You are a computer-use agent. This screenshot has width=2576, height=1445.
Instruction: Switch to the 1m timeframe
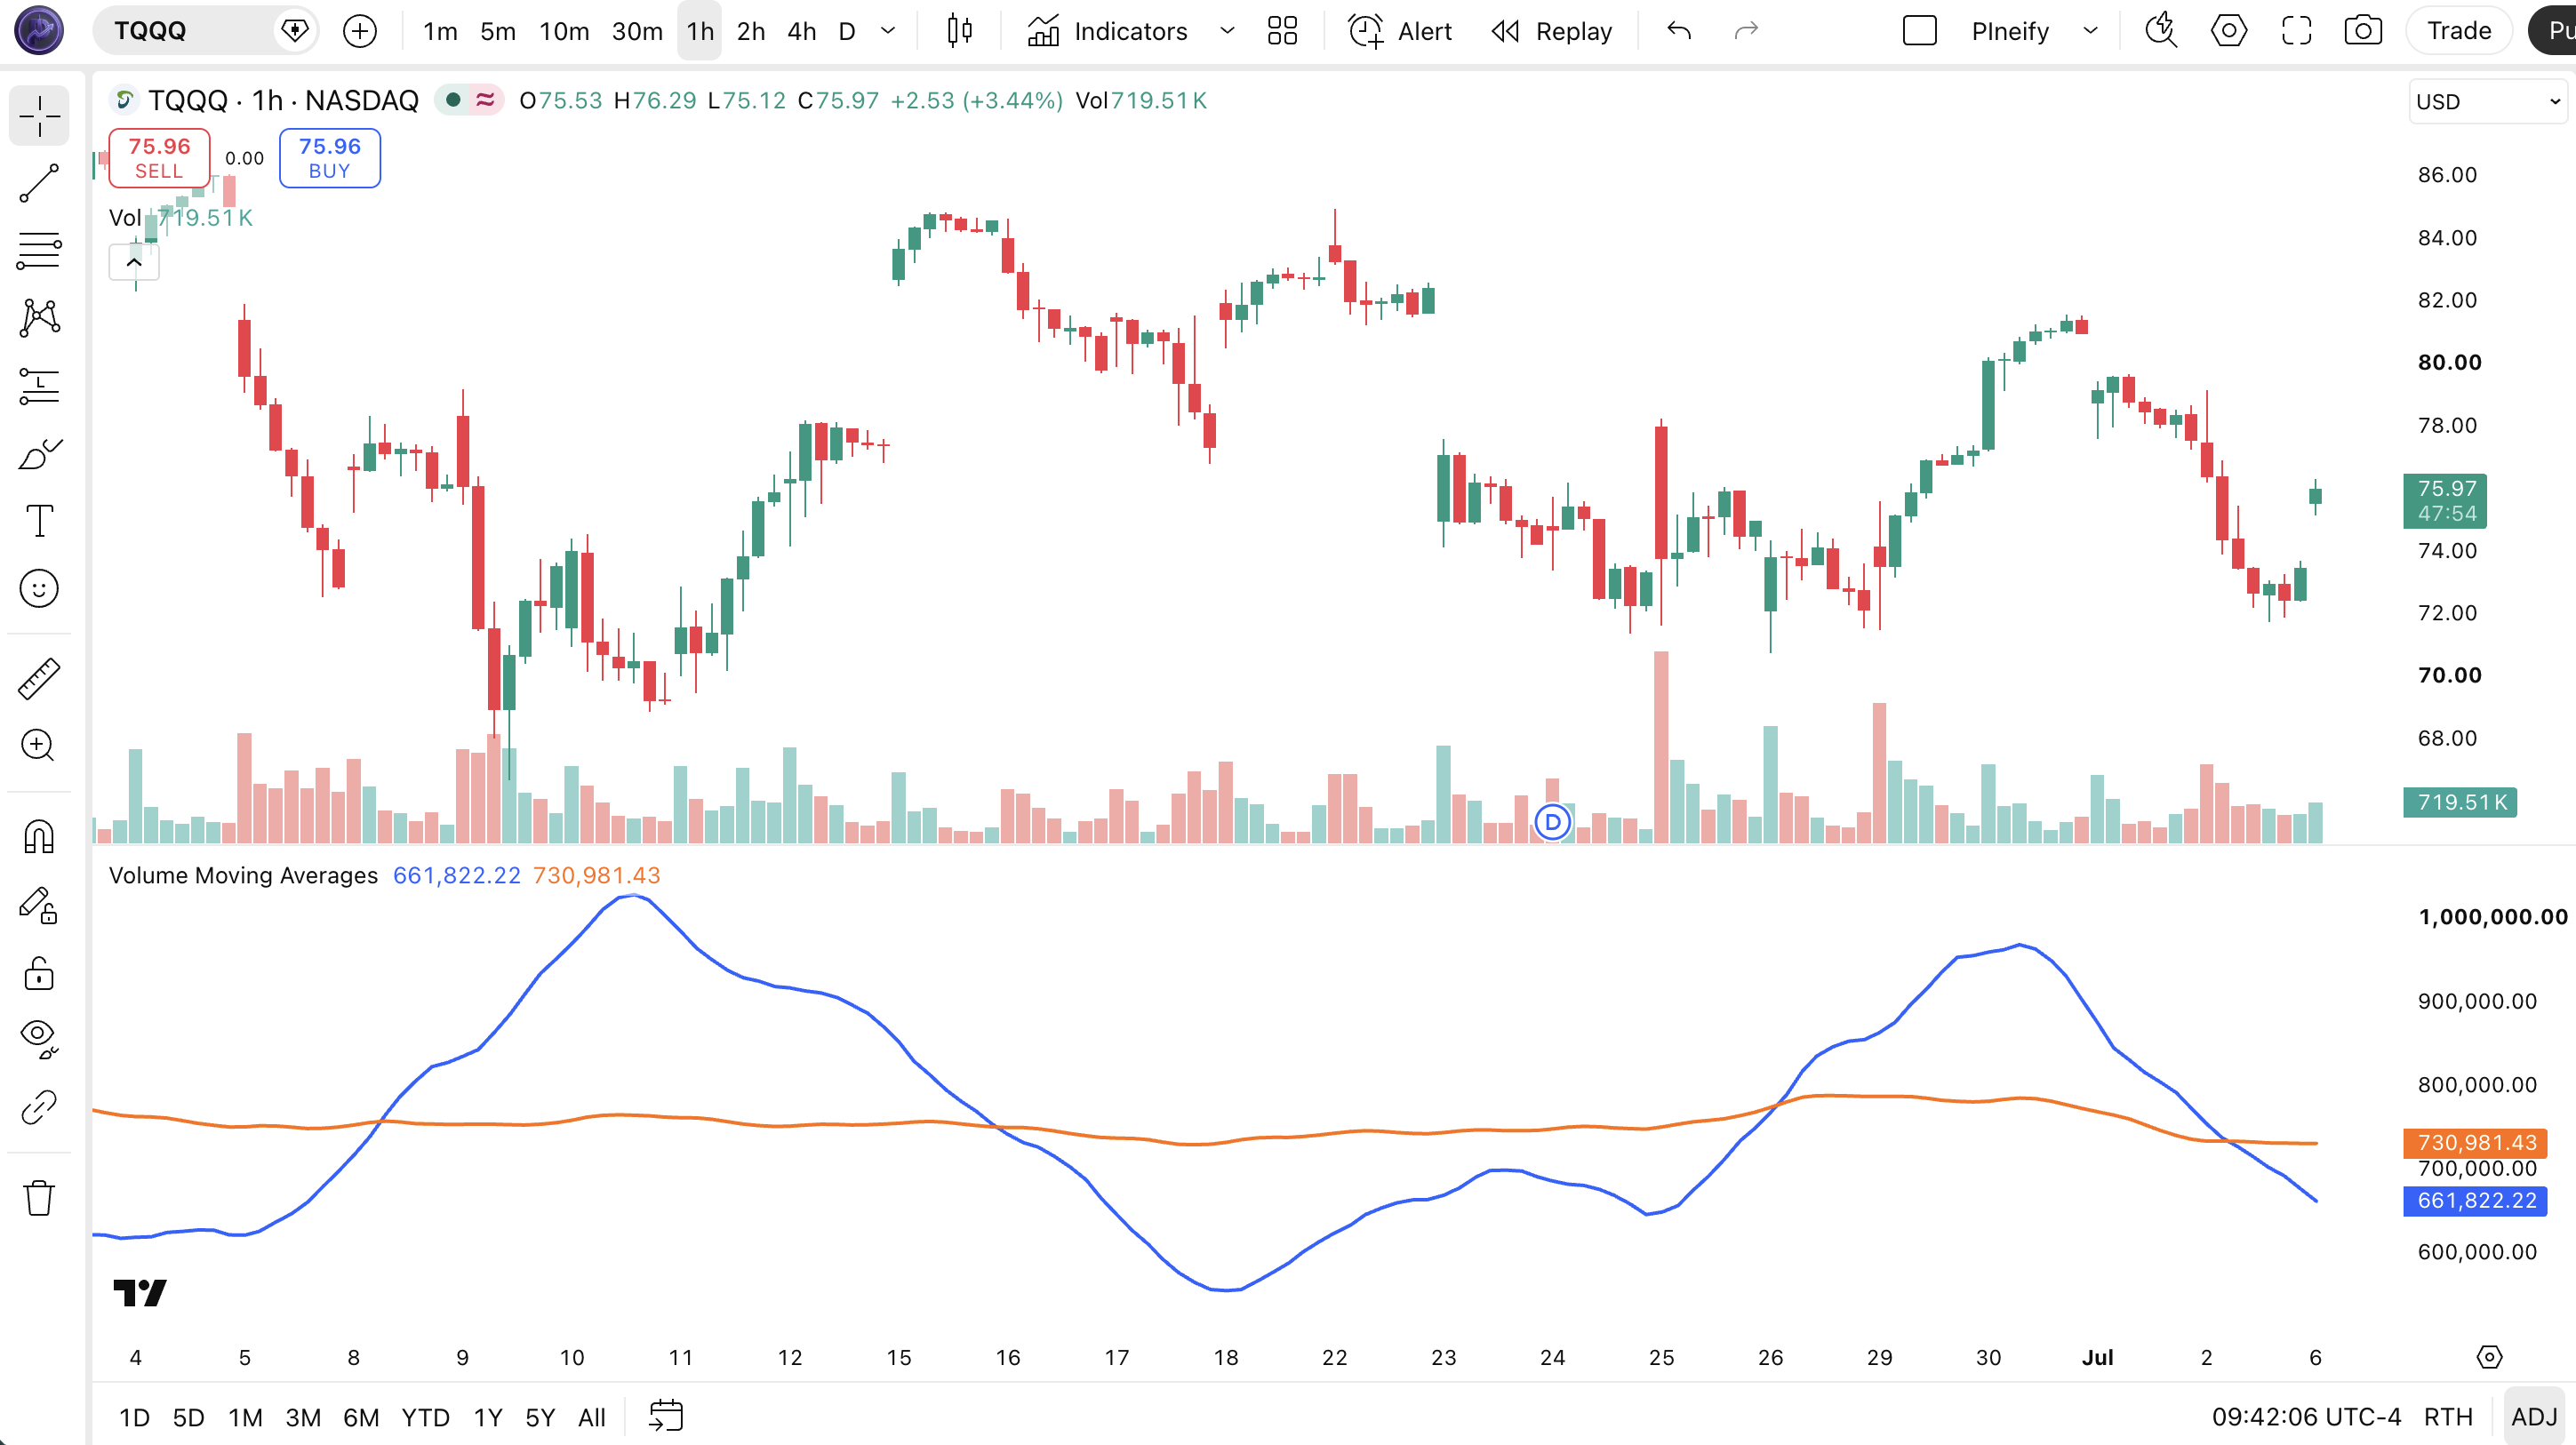(440, 31)
